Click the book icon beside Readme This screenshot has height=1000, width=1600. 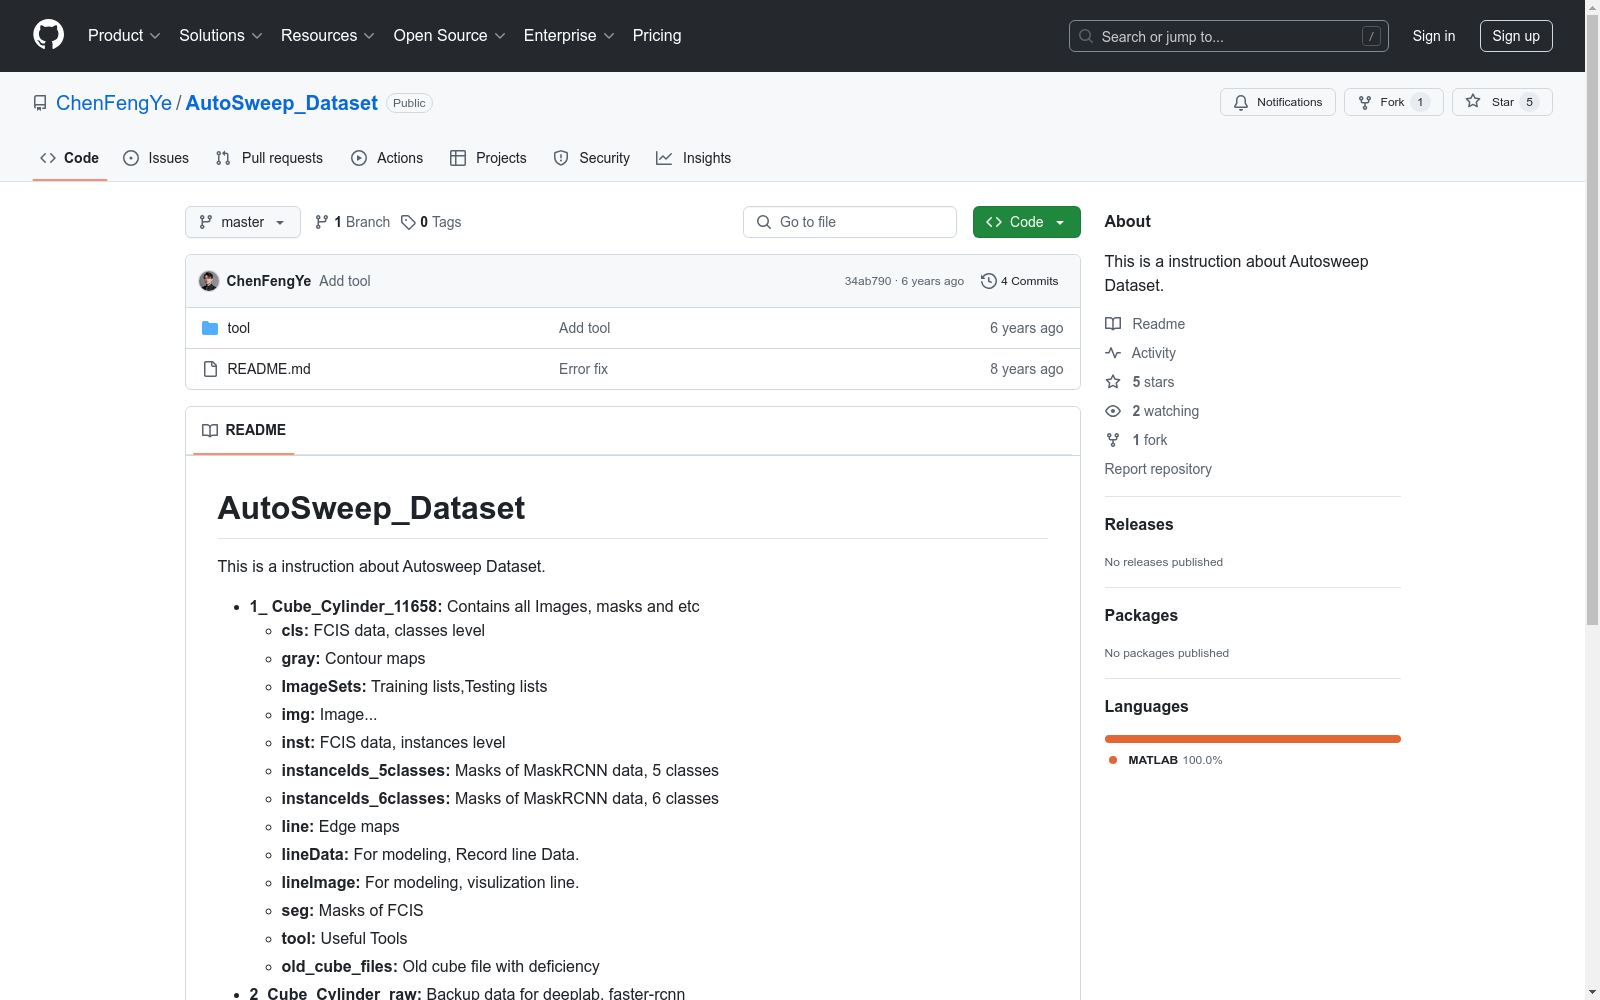1113,324
